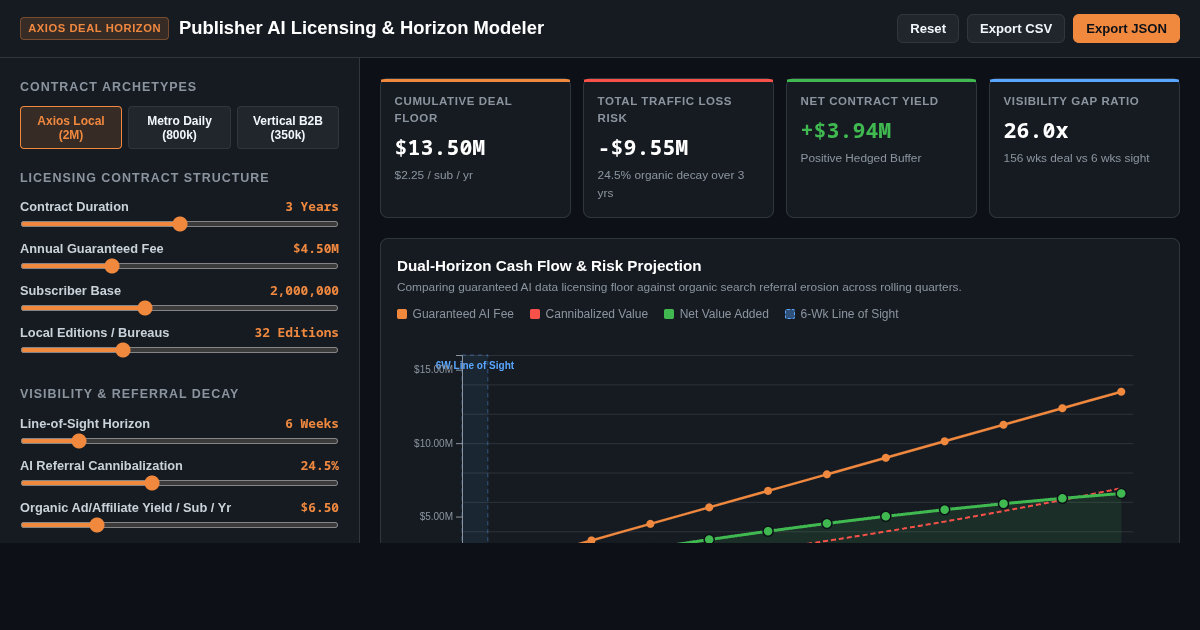
Task: Click the Reset button
Action: pos(927,28)
